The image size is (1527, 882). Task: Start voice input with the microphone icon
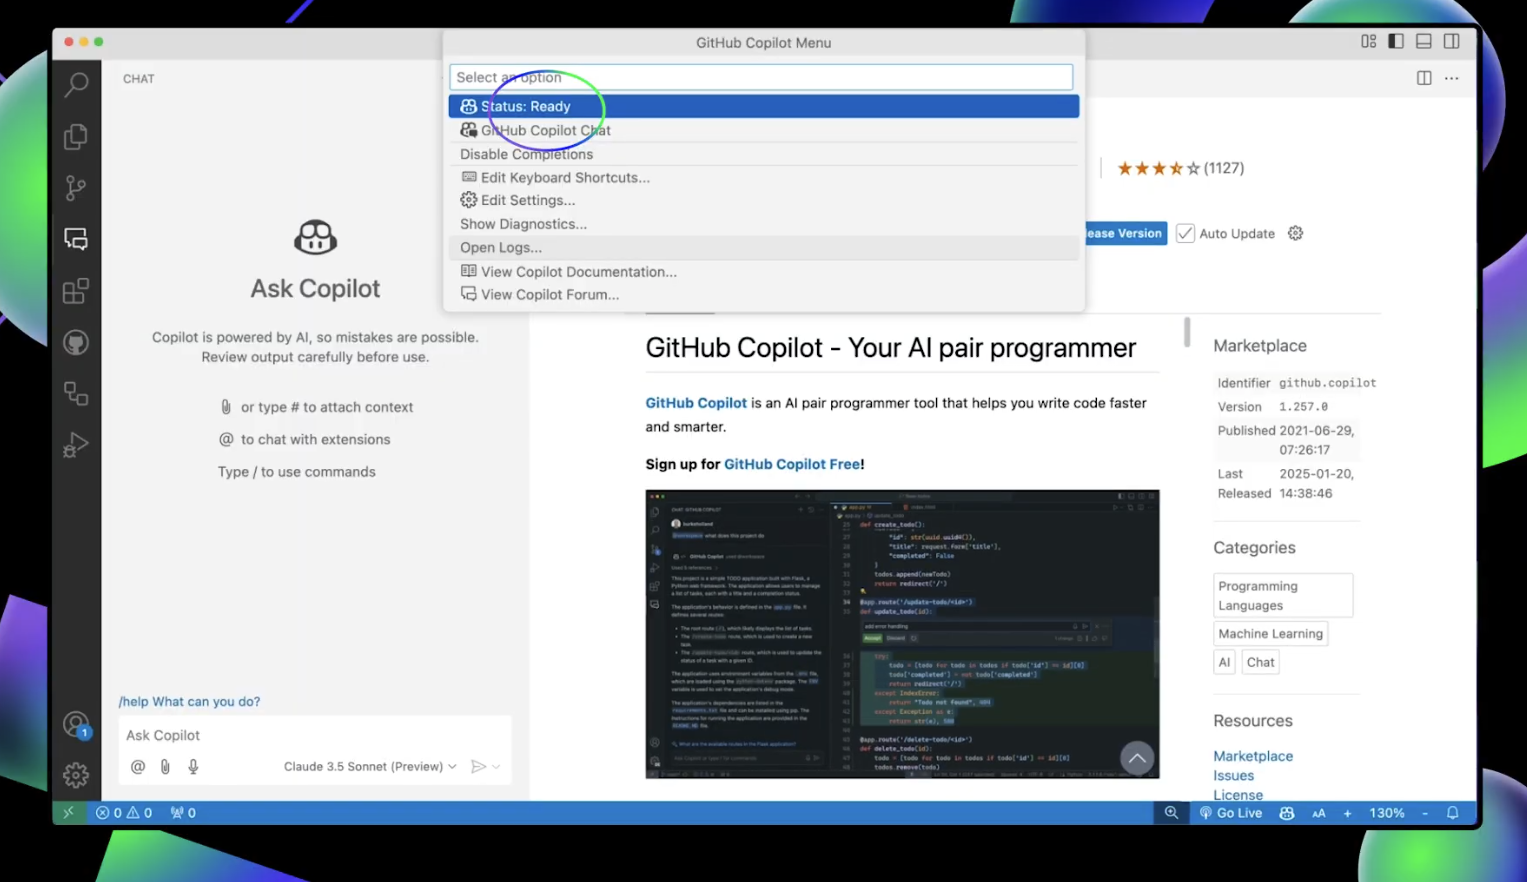(x=192, y=766)
